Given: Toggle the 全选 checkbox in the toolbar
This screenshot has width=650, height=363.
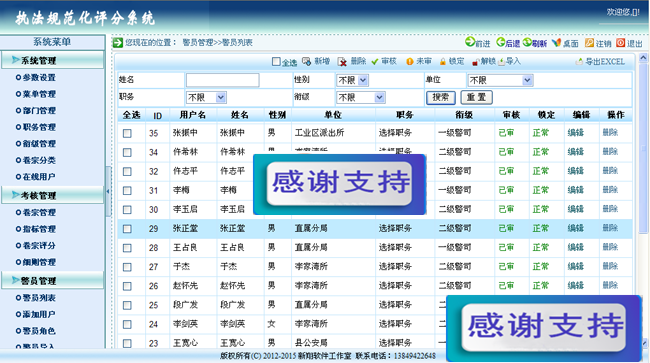Looking at the screenshot, I should pos(276,62).
